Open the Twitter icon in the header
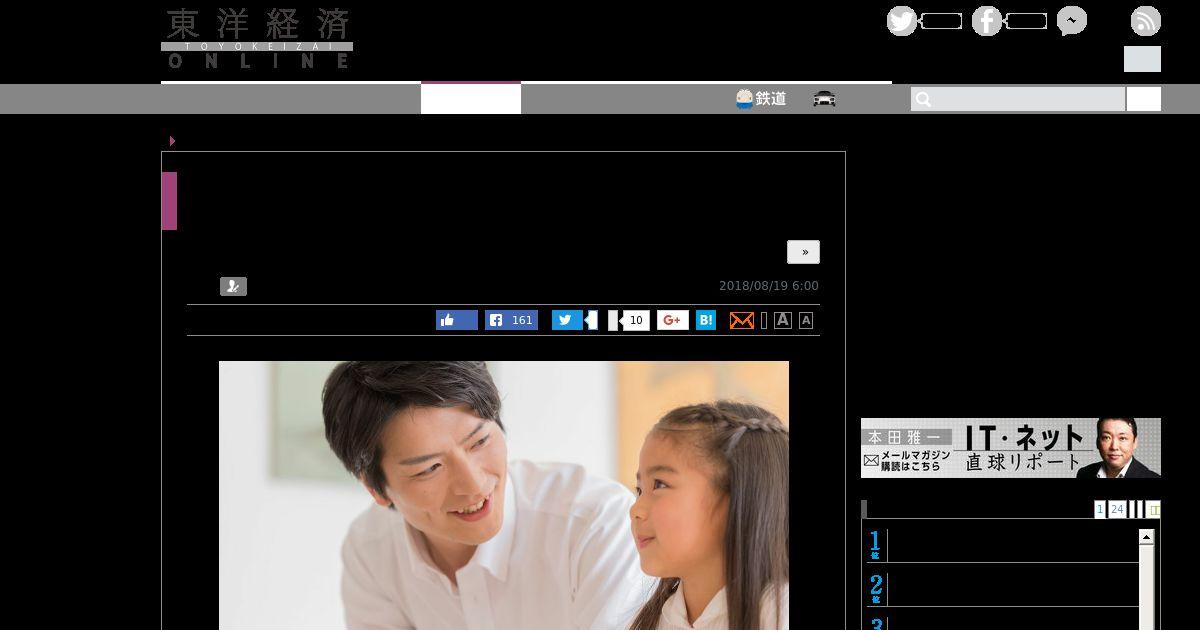This screenshot has width=1200, height=630. pyautogui.click(x=902, y=21)
